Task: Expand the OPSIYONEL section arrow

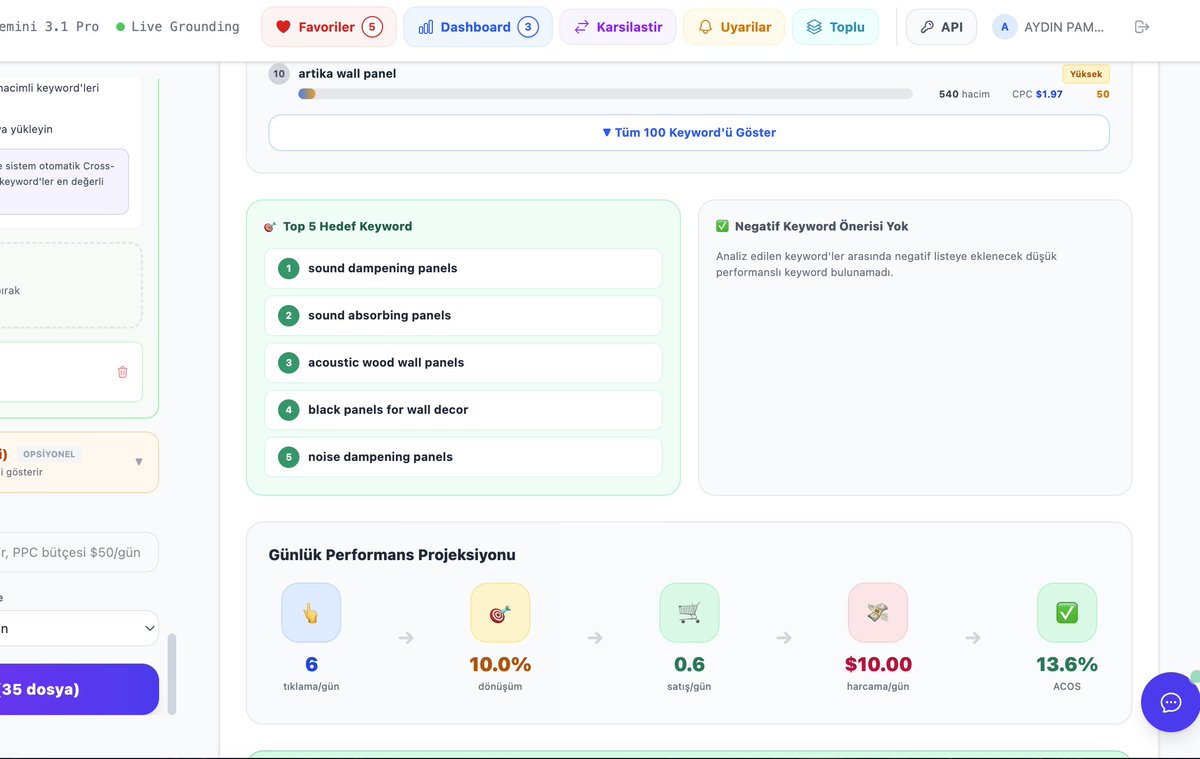Action: (139, 461)
